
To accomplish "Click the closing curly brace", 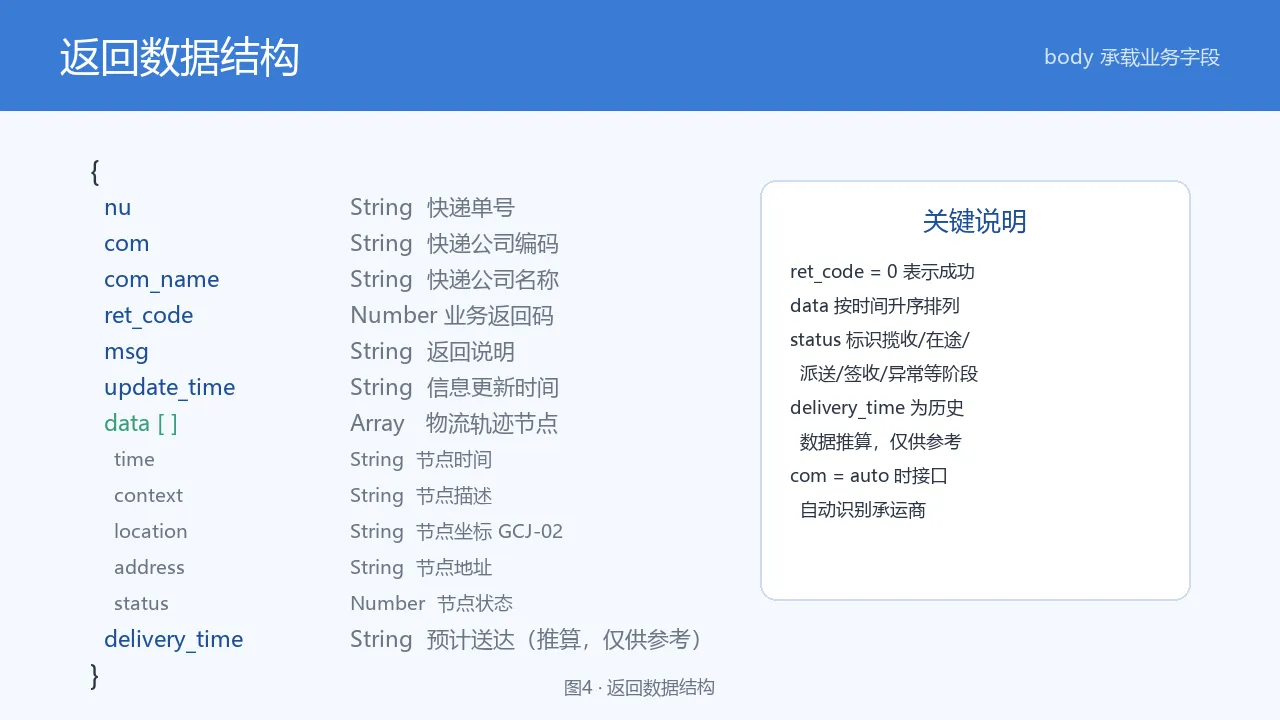I will tap(95, 676).
